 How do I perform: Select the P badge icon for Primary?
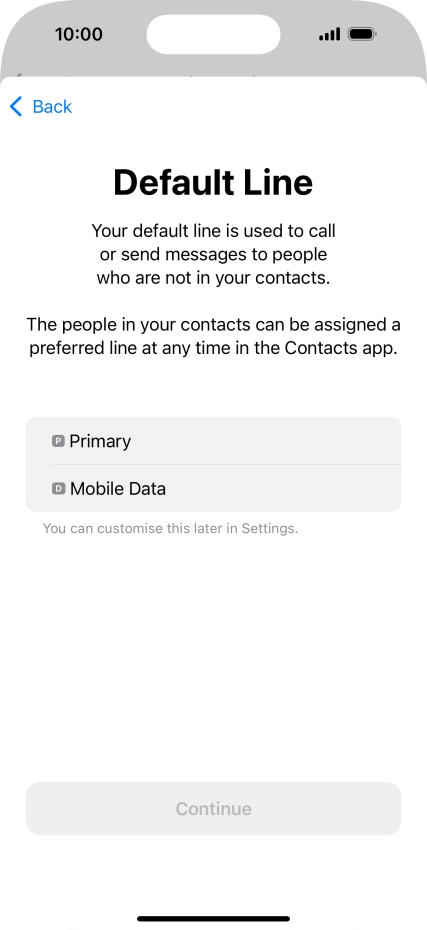[58, 441]
